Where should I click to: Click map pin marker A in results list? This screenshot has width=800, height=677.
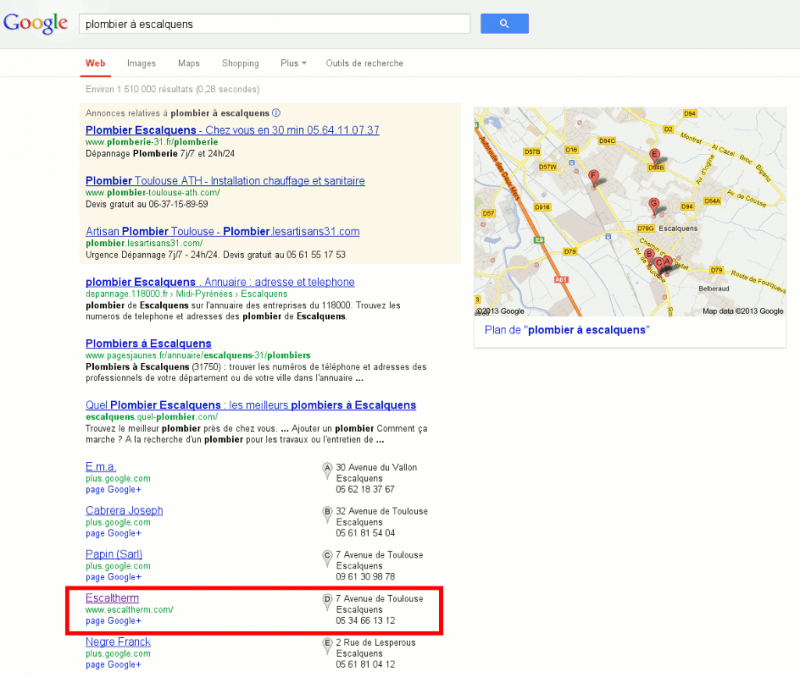(327, 470)
